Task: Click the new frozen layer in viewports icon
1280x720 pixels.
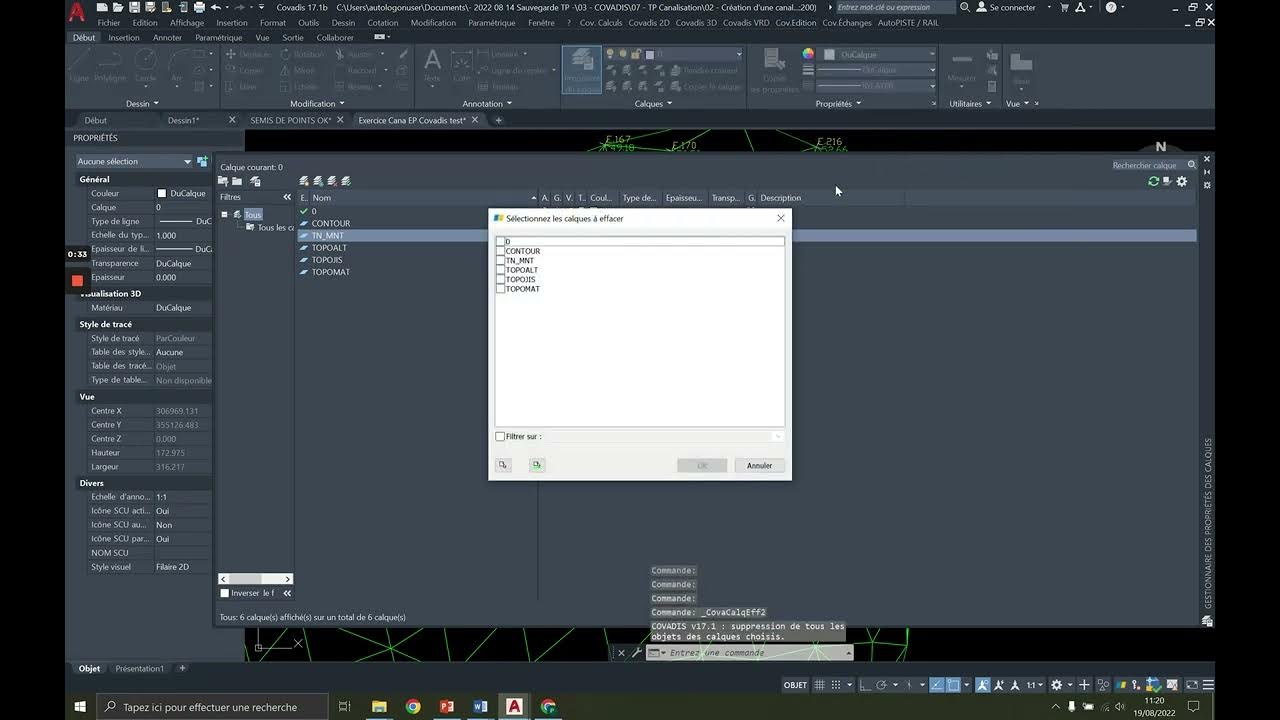Action: click(318, 181)
